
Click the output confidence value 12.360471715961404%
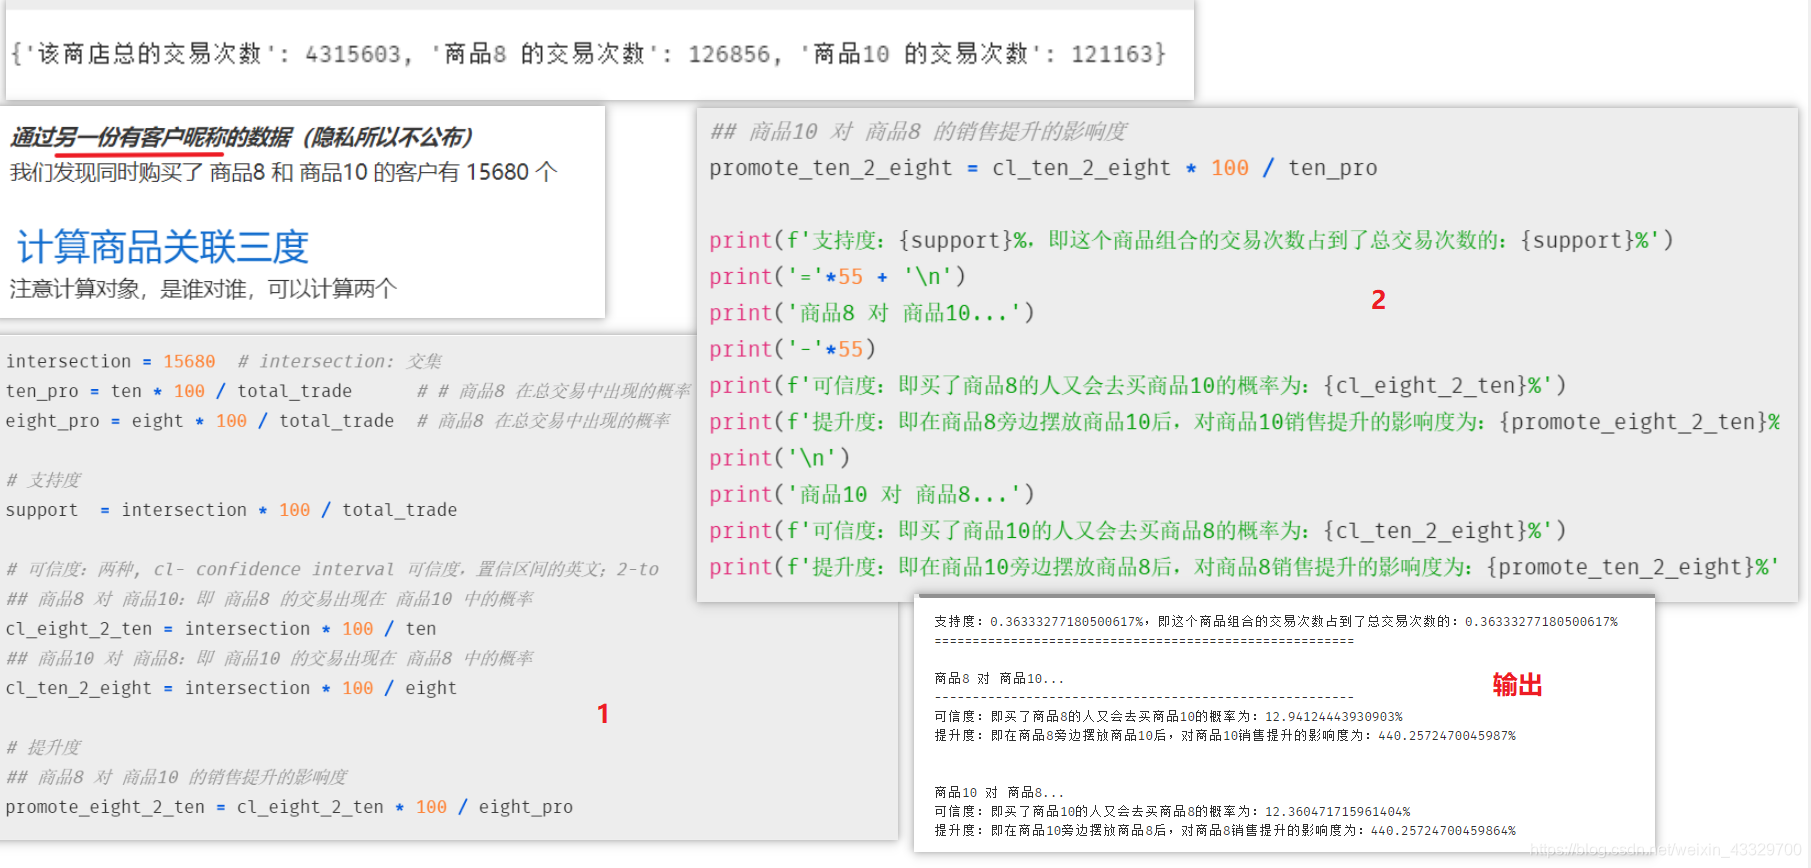1337,812
